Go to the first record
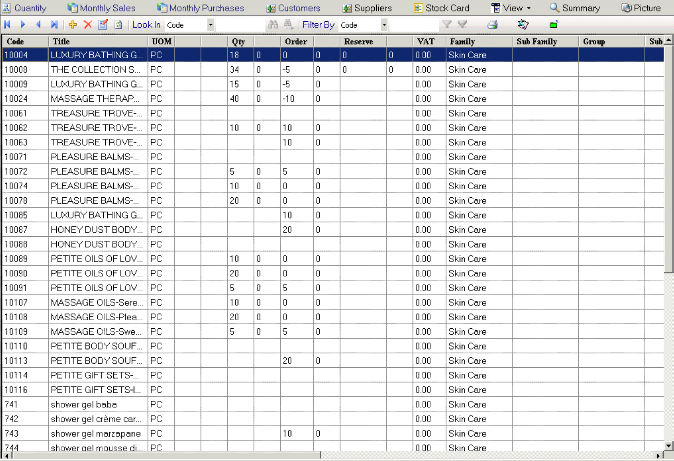This screenshot has height=461, width=674. (9, 23)
